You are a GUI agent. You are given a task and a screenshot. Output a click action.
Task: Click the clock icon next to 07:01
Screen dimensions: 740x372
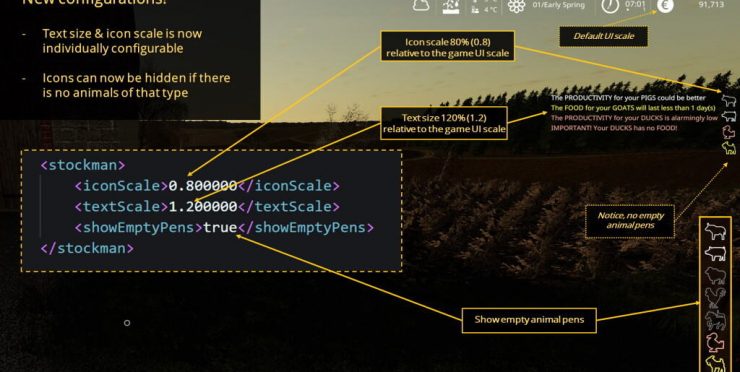click(x=610, y=6)
